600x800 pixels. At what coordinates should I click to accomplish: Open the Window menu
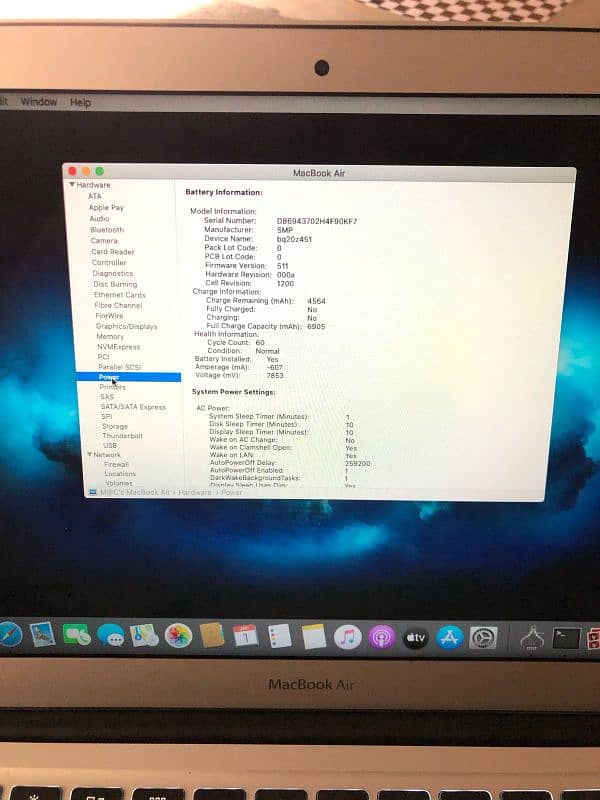39,102
